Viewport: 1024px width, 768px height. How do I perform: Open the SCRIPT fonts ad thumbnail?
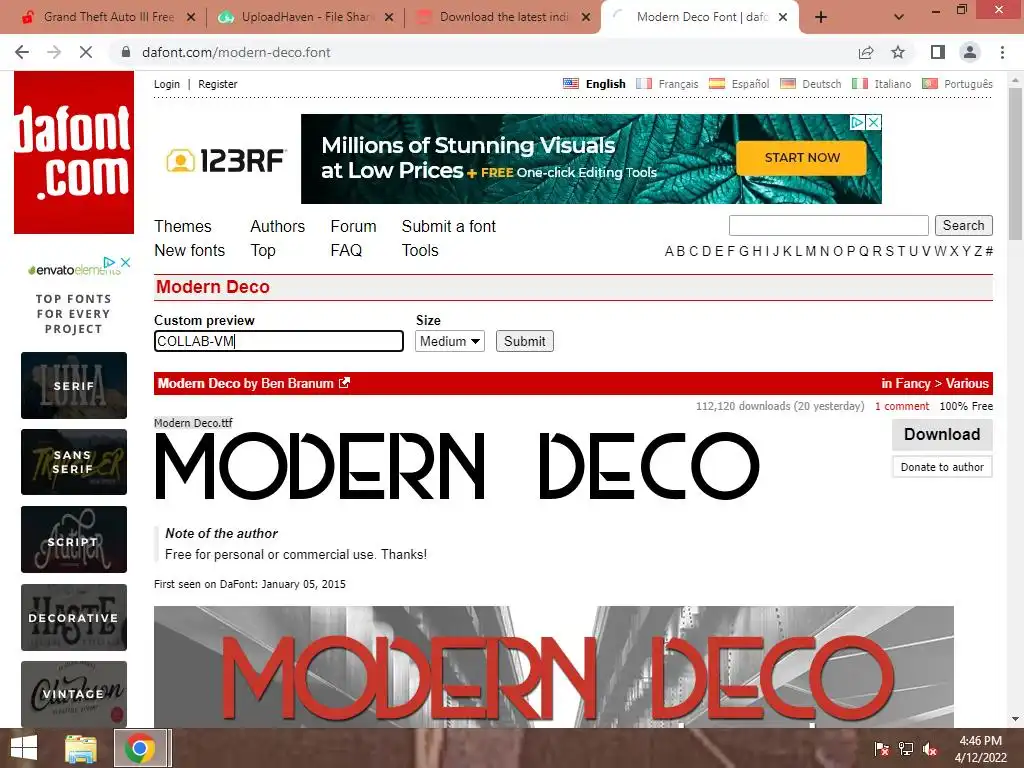(74, 539)
